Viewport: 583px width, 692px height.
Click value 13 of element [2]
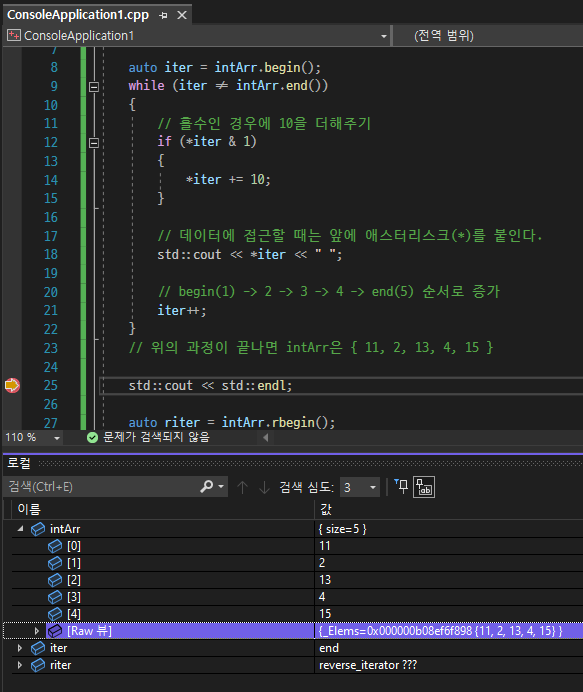tap(325, 579)
